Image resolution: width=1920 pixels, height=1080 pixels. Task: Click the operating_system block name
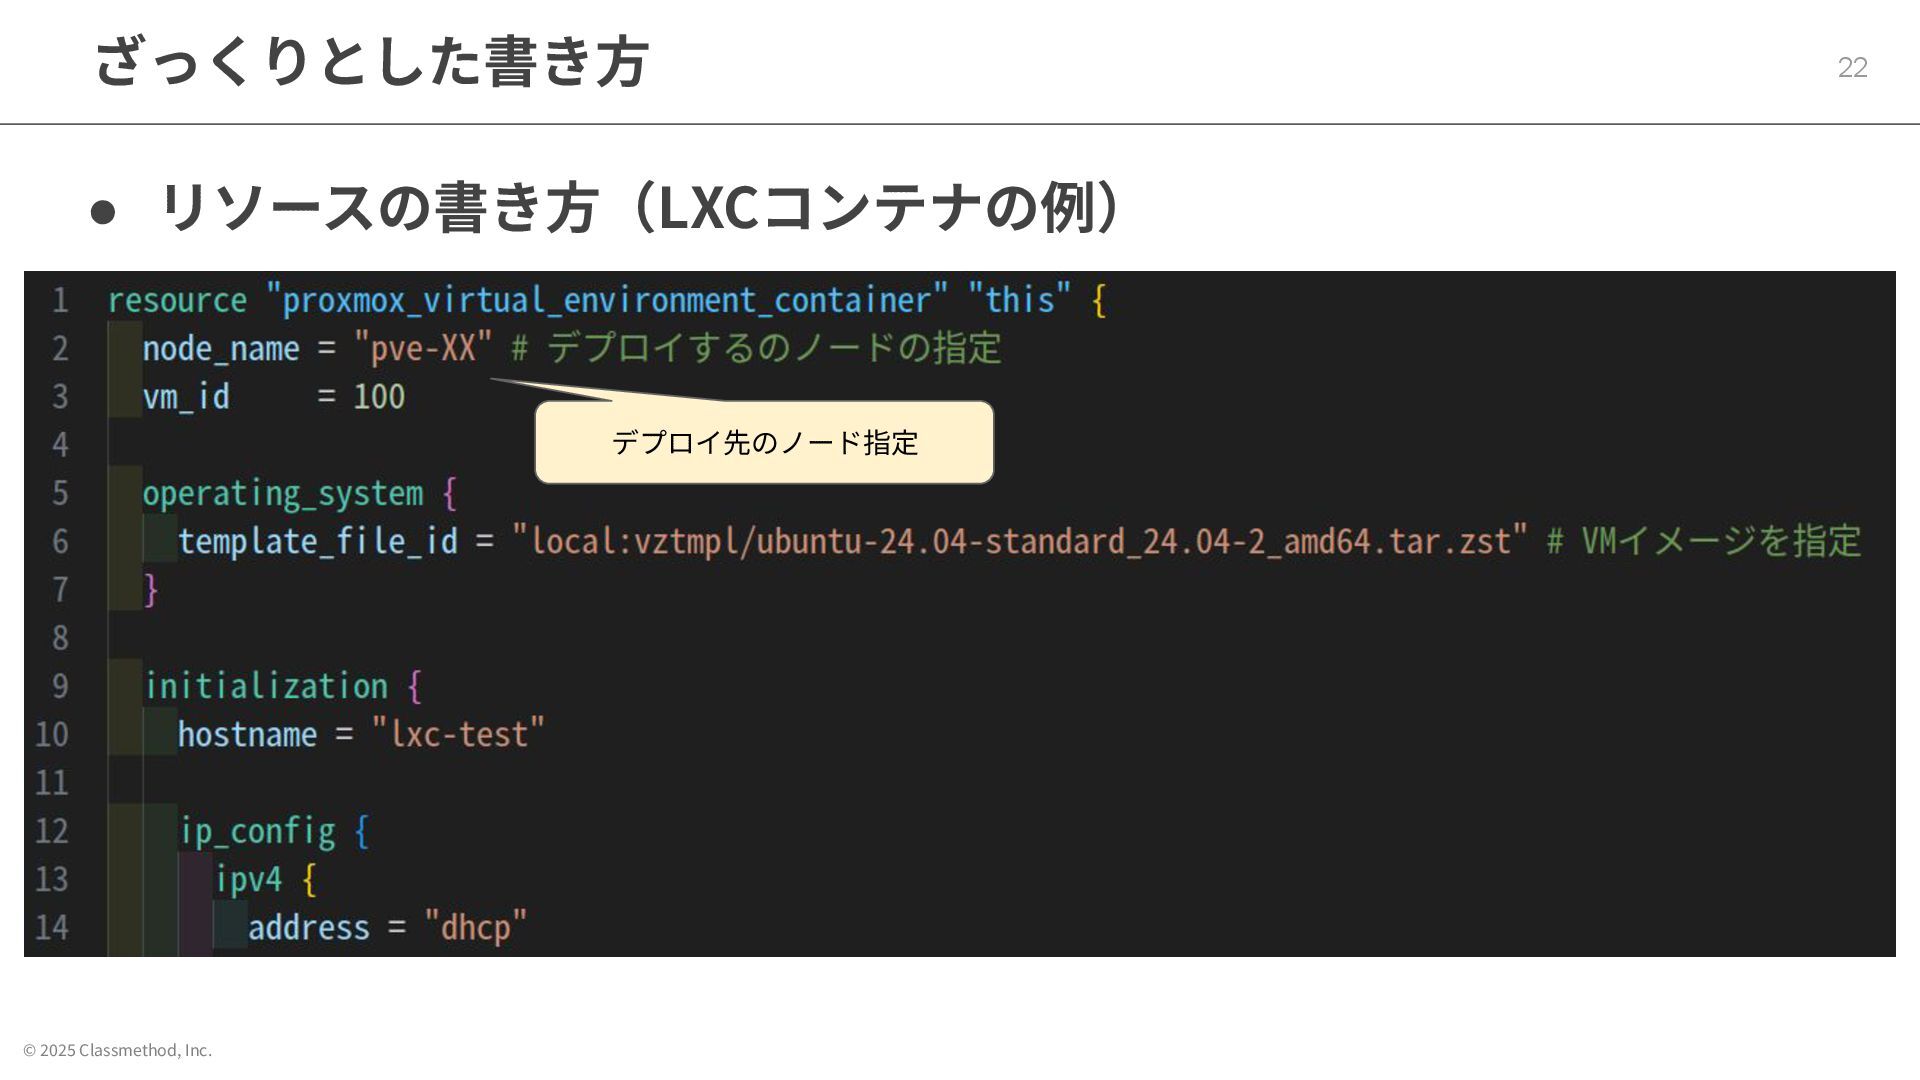pyautogui.click(x=282, y=494)
